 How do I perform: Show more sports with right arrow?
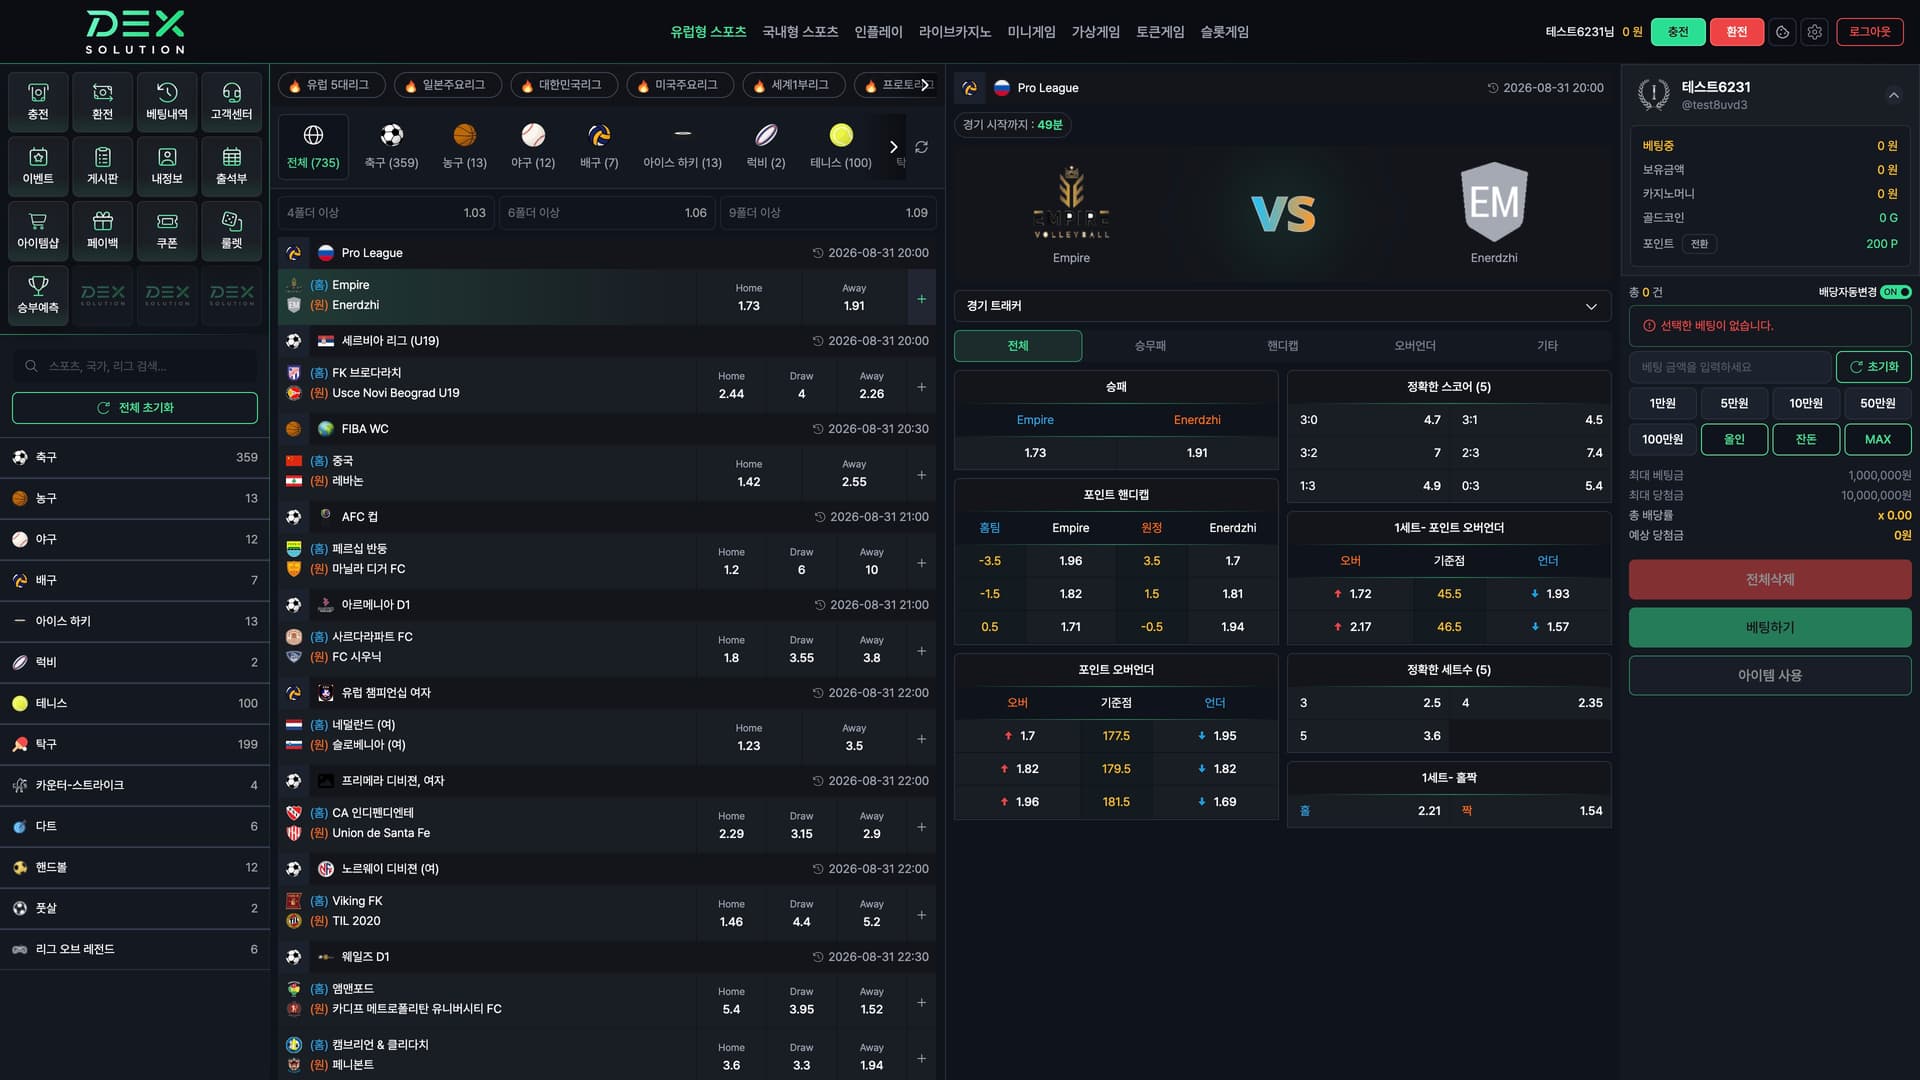(x=893, y=147)
